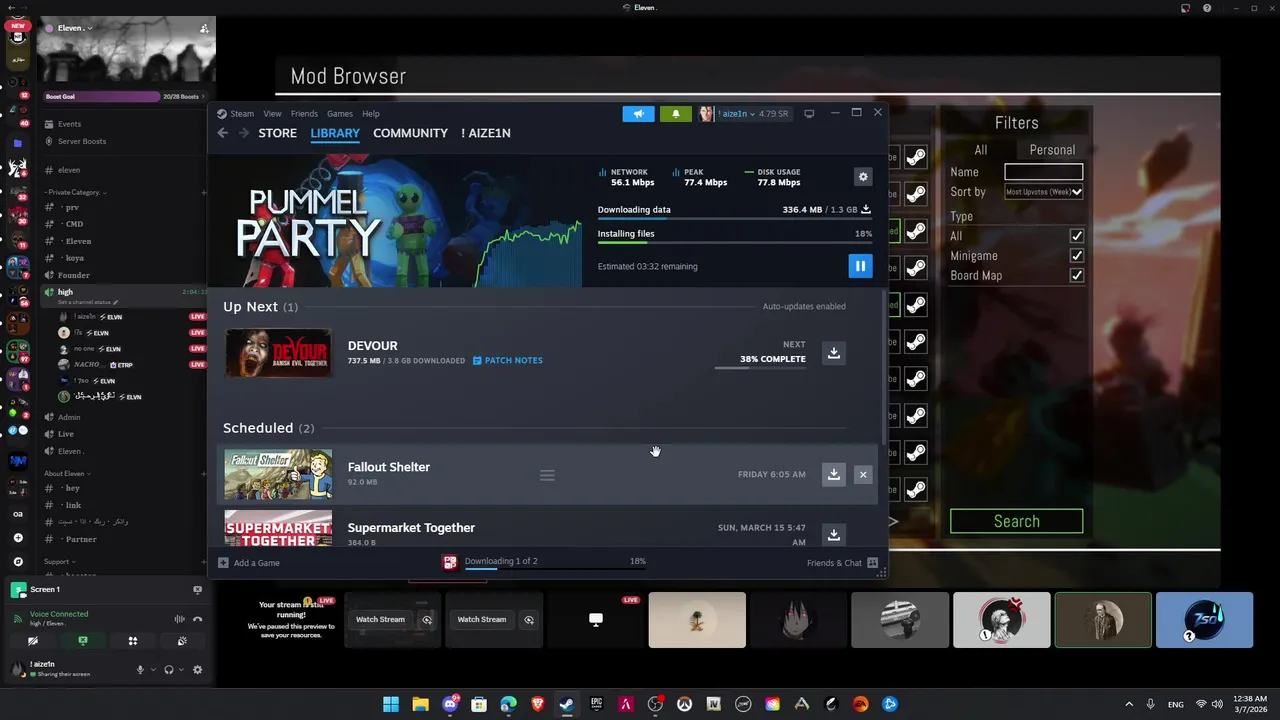
Task: Open Server Boosts in Discord
Action: pyautogui.click(x=81, y=141)
